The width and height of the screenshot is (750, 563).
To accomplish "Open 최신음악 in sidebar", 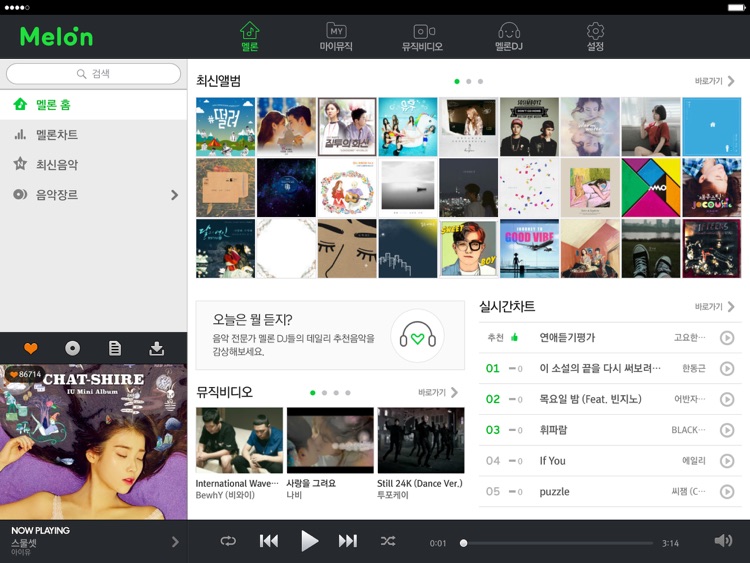I will tap(93, 165).
